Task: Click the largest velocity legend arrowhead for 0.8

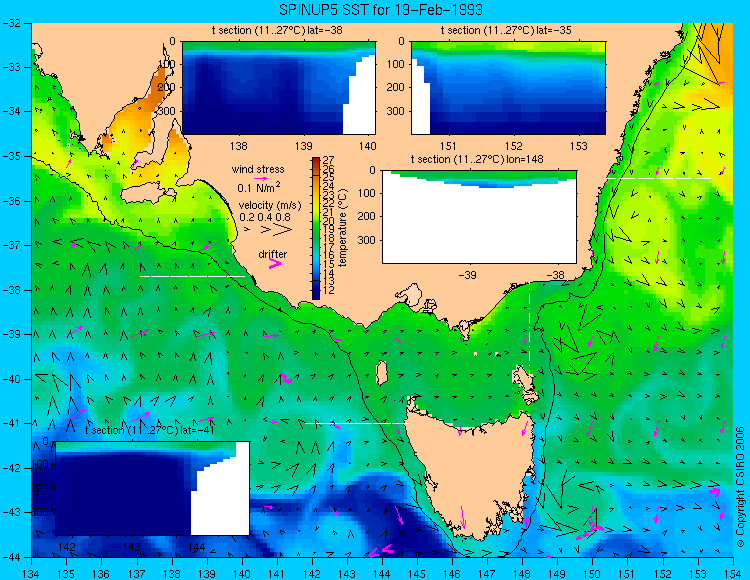Action: tap(282, 230)
